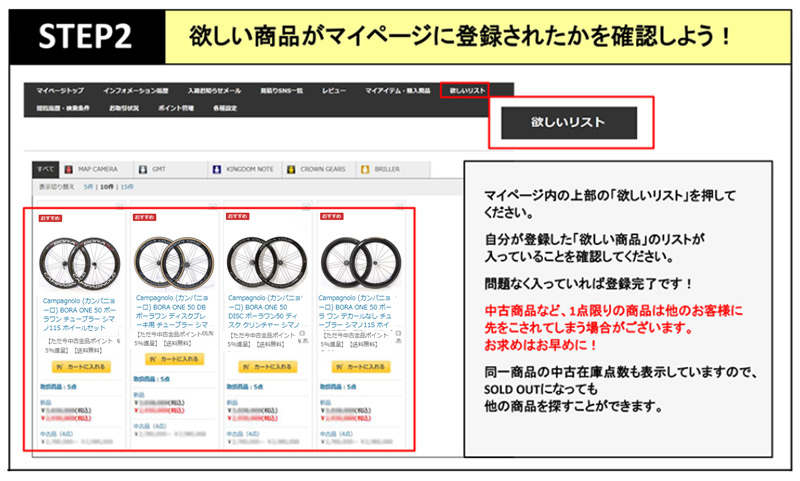
Task: Open the BORA ONE 50 デカールなし title link
Action: [x=356, y=311]
